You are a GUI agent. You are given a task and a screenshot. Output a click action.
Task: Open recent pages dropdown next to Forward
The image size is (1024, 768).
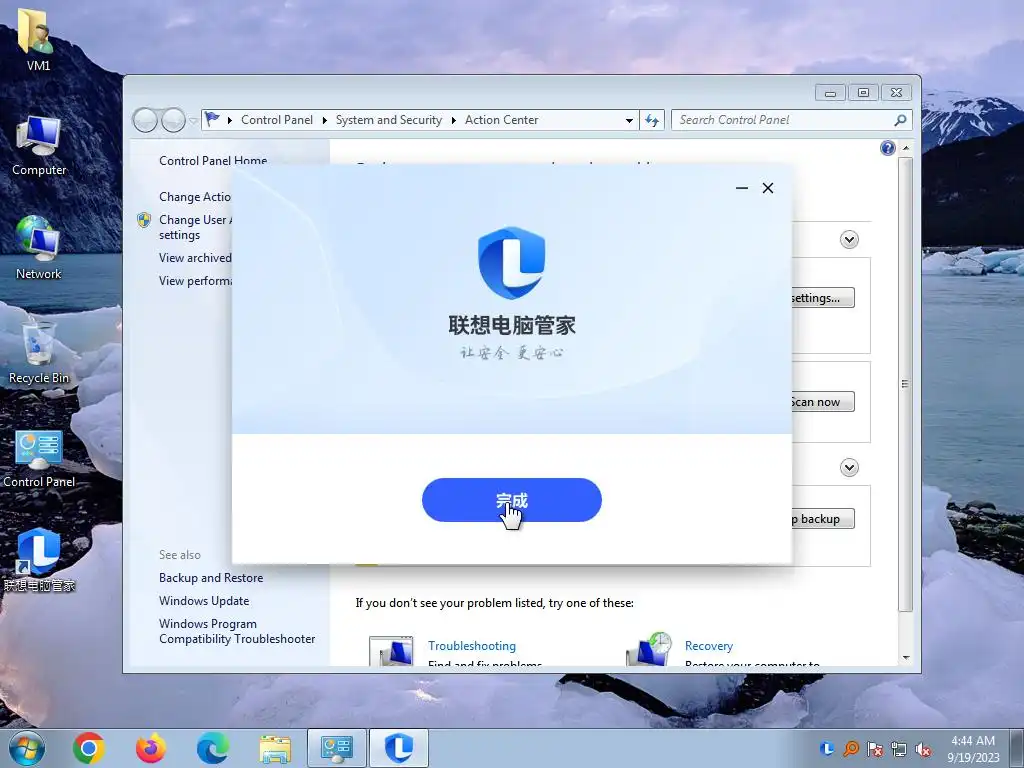(193, 121)
